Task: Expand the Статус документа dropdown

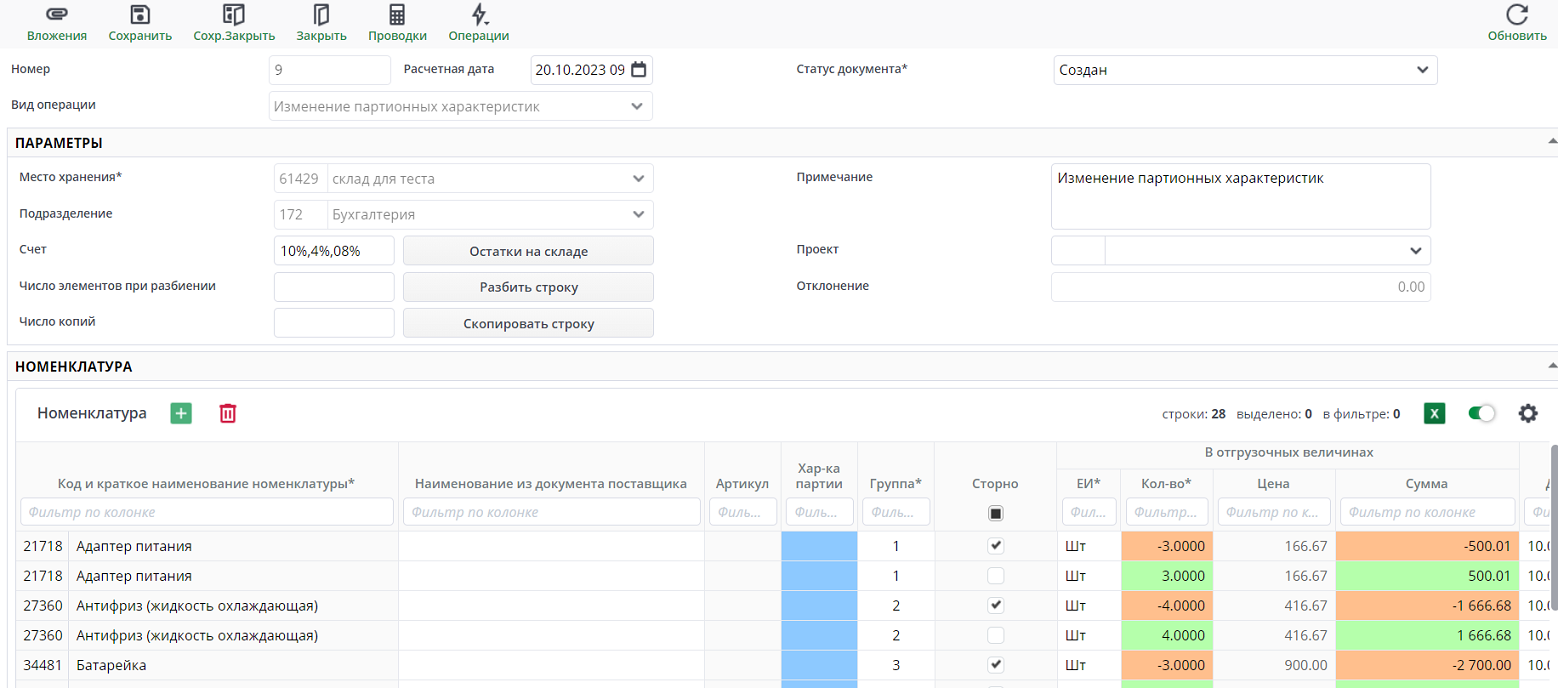Action: coord(1422,70)
